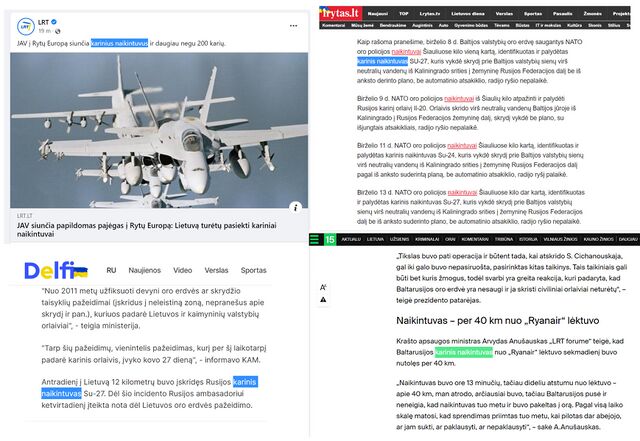Click the Delfi logo
This screenshot has width=640, height=441.
(x=54, y=270)
